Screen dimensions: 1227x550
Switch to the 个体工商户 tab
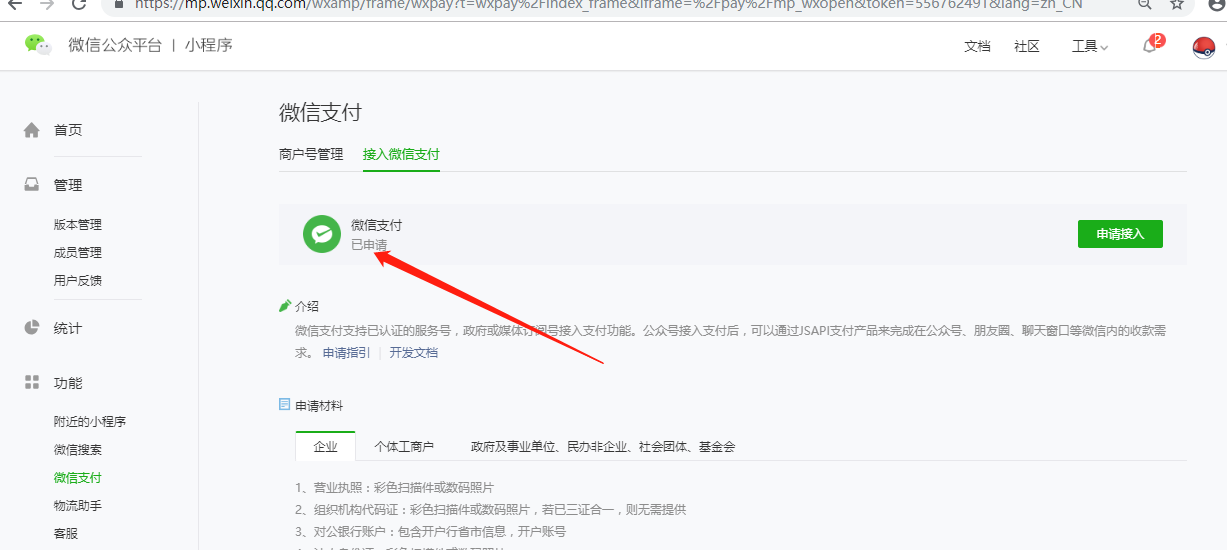404,447
